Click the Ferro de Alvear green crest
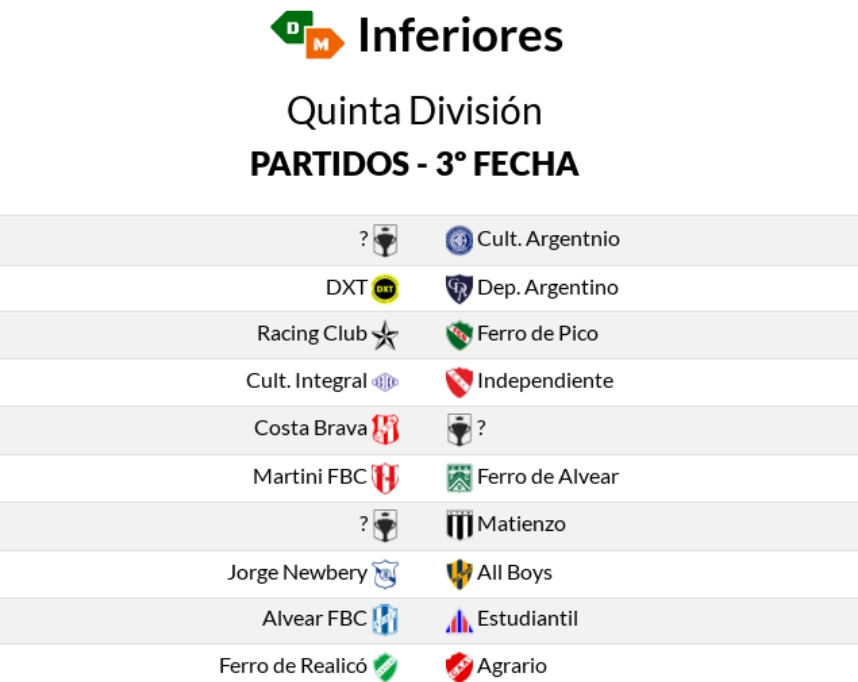The image size is (858, 682). [x=459, y=478]
